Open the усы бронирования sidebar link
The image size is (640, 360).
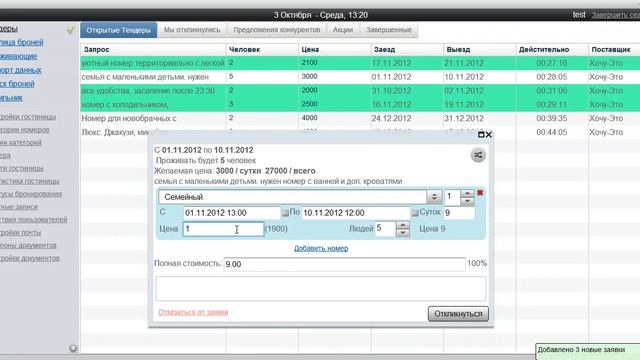pos(31,194)
